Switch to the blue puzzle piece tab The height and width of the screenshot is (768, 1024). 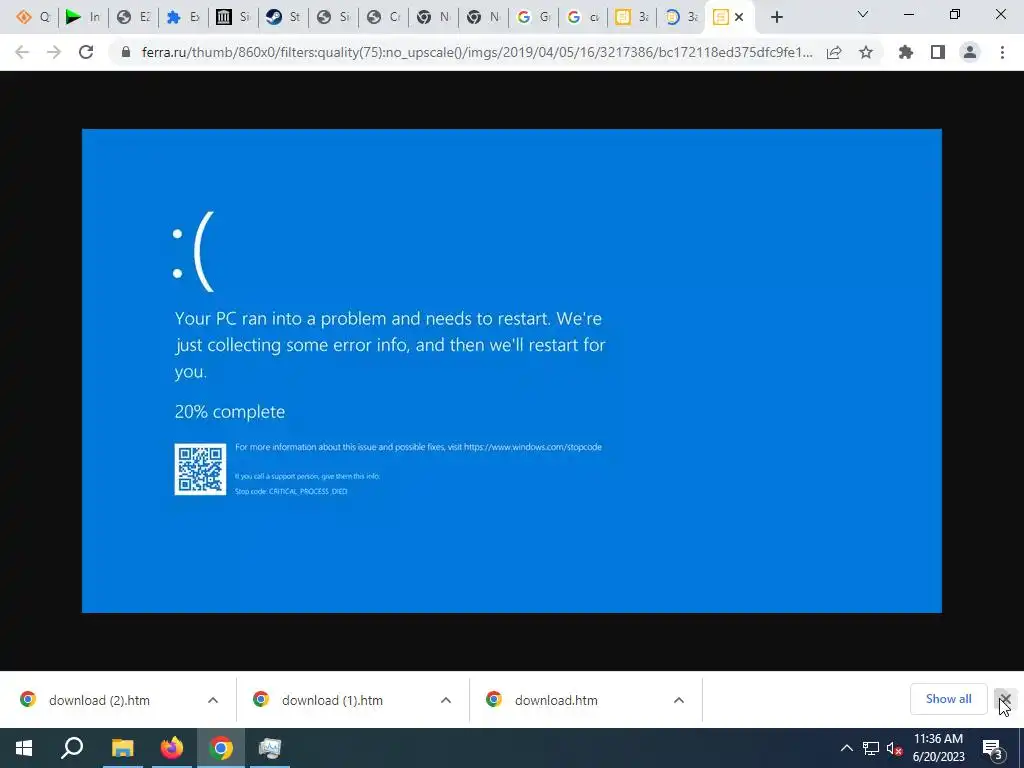coord(183,17)
